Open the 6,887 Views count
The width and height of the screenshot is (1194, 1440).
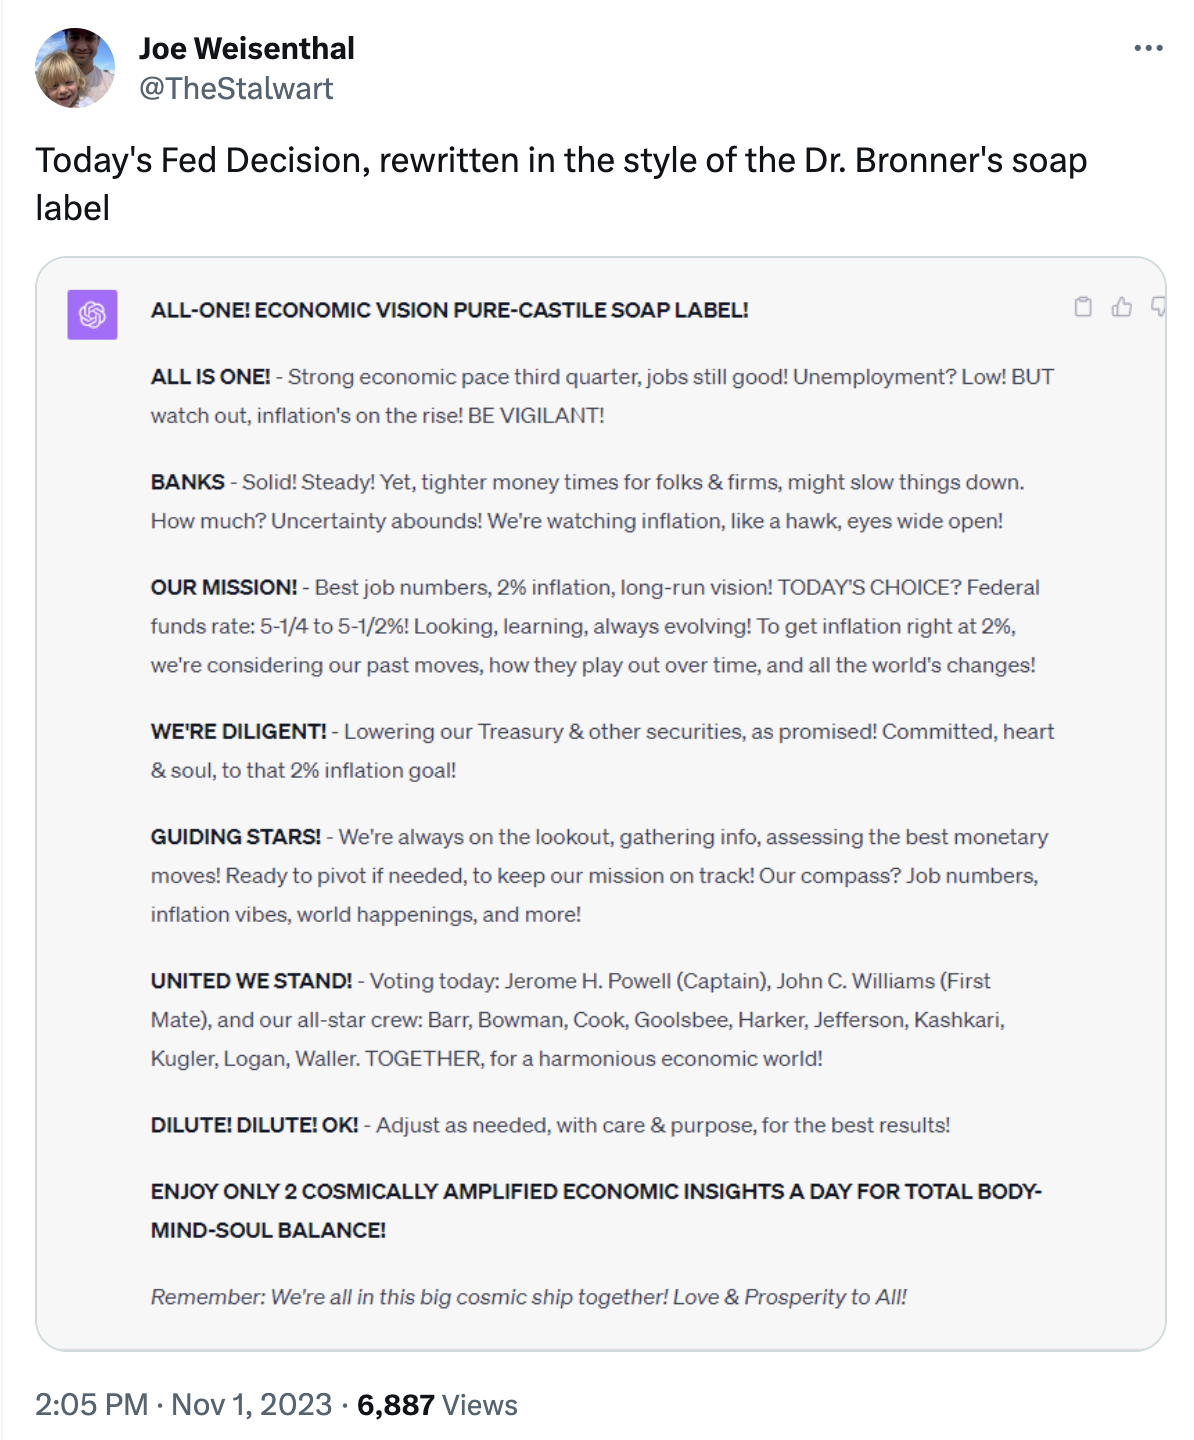click(x=437, y=1404)
